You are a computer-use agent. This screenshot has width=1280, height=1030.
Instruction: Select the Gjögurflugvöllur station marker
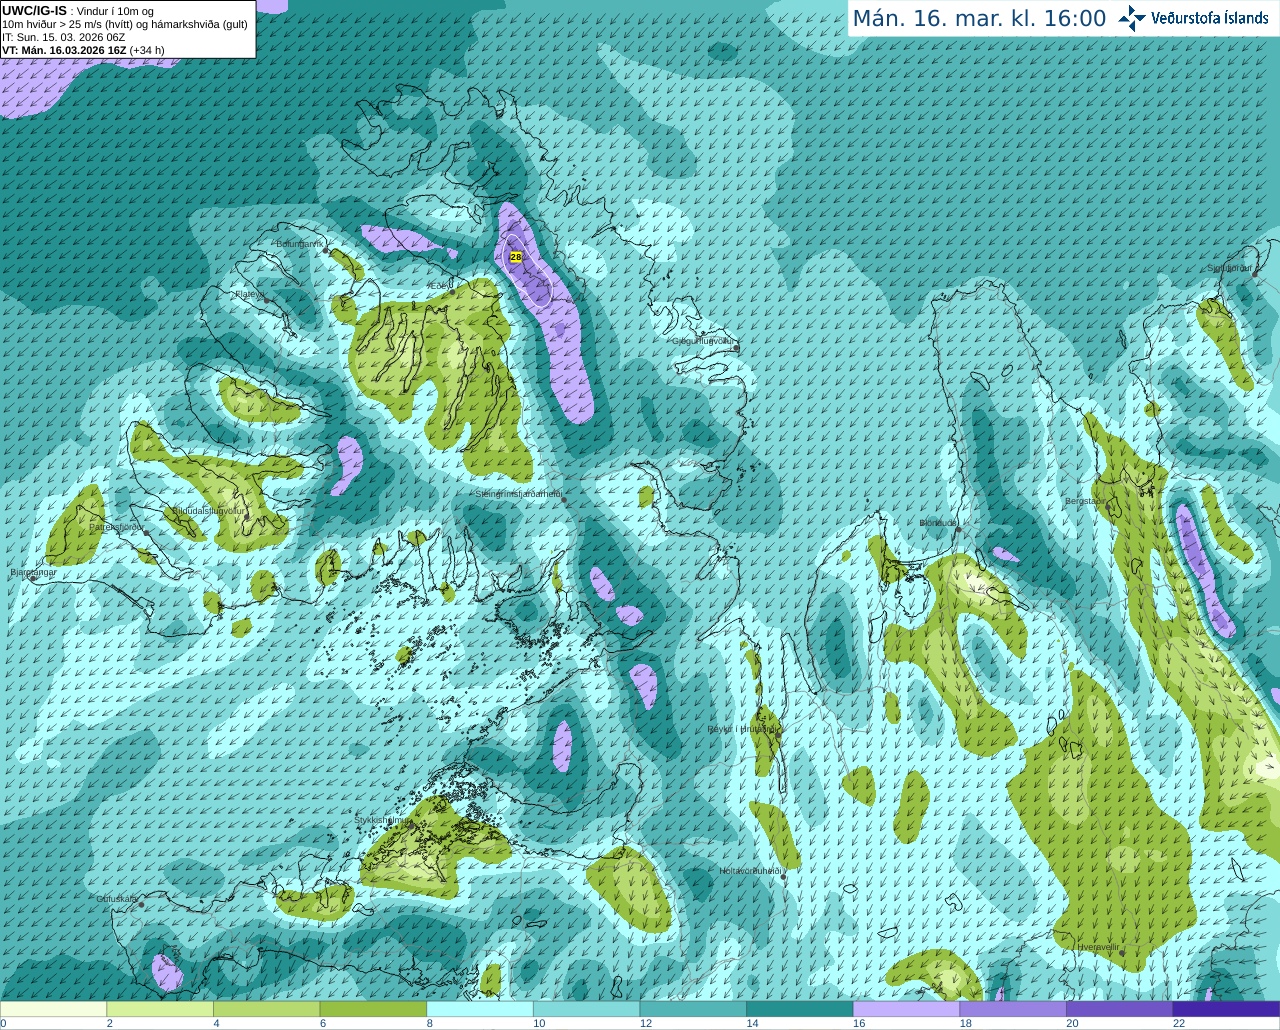tap(736, 346)
